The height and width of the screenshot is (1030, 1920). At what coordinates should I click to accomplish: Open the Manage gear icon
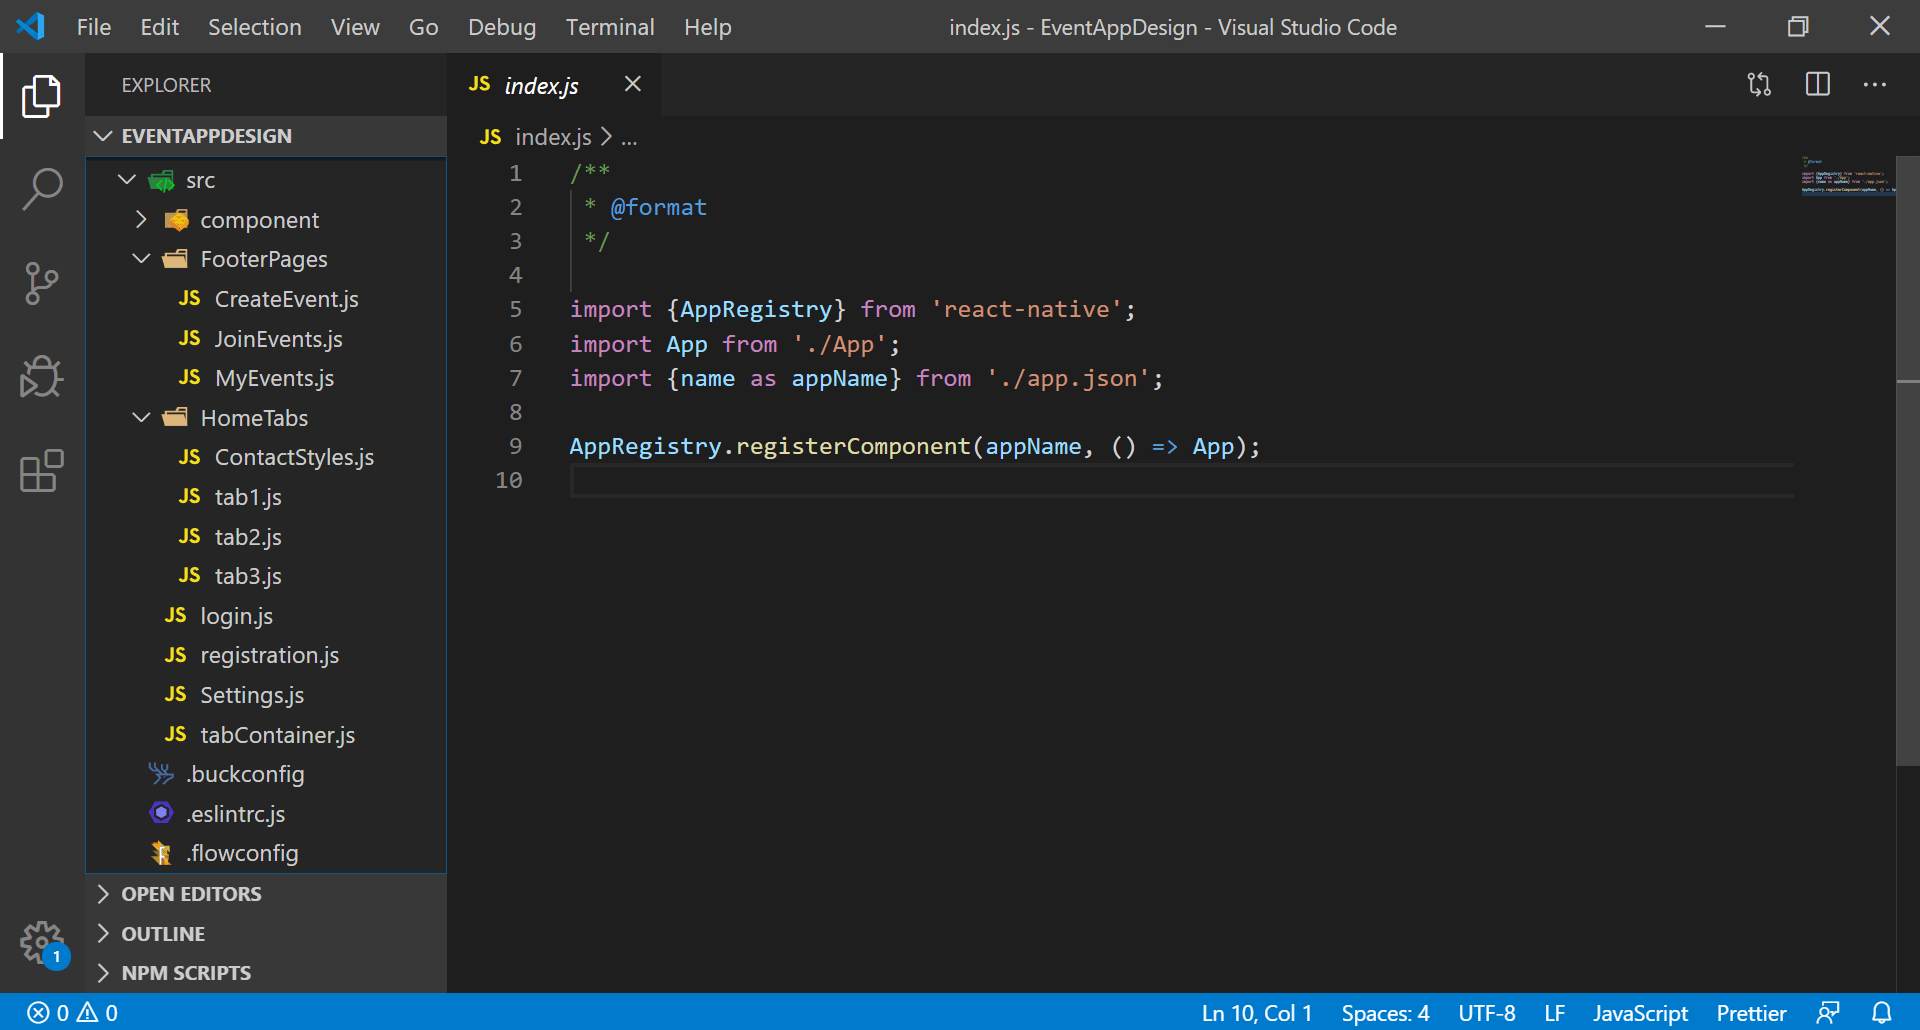[x=42, y=943]
